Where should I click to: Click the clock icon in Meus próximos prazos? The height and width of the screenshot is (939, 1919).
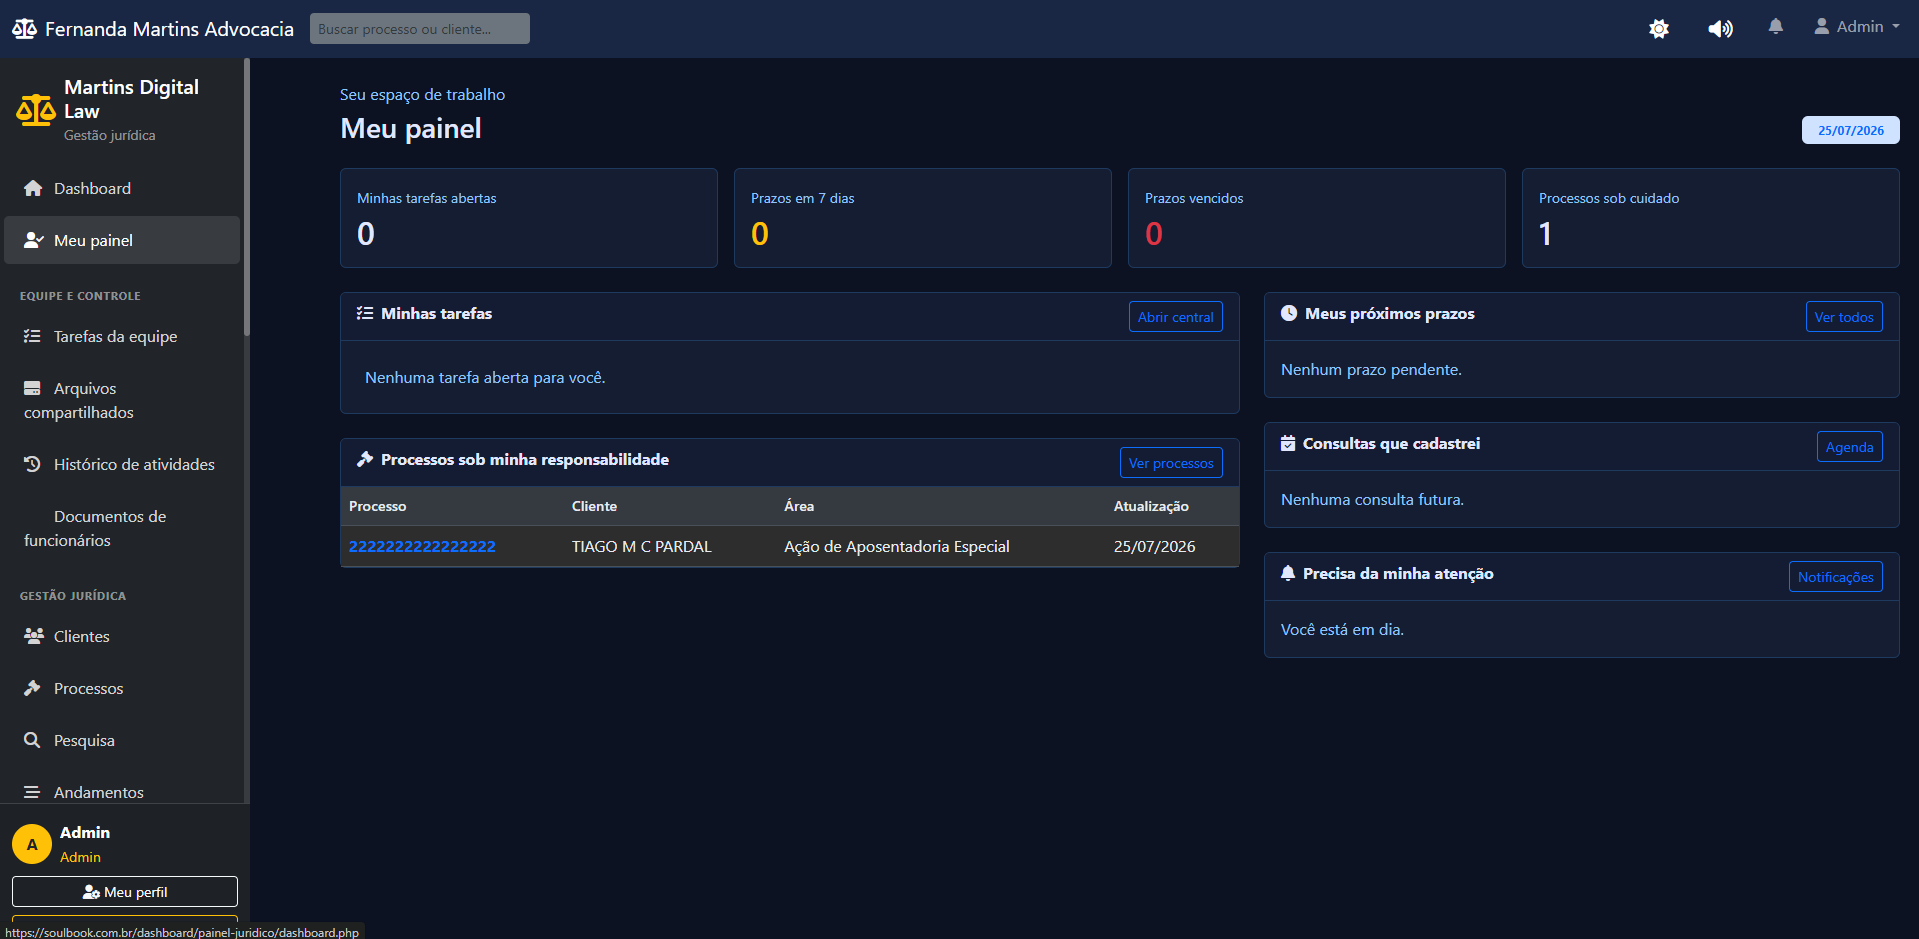point(1289,313)
